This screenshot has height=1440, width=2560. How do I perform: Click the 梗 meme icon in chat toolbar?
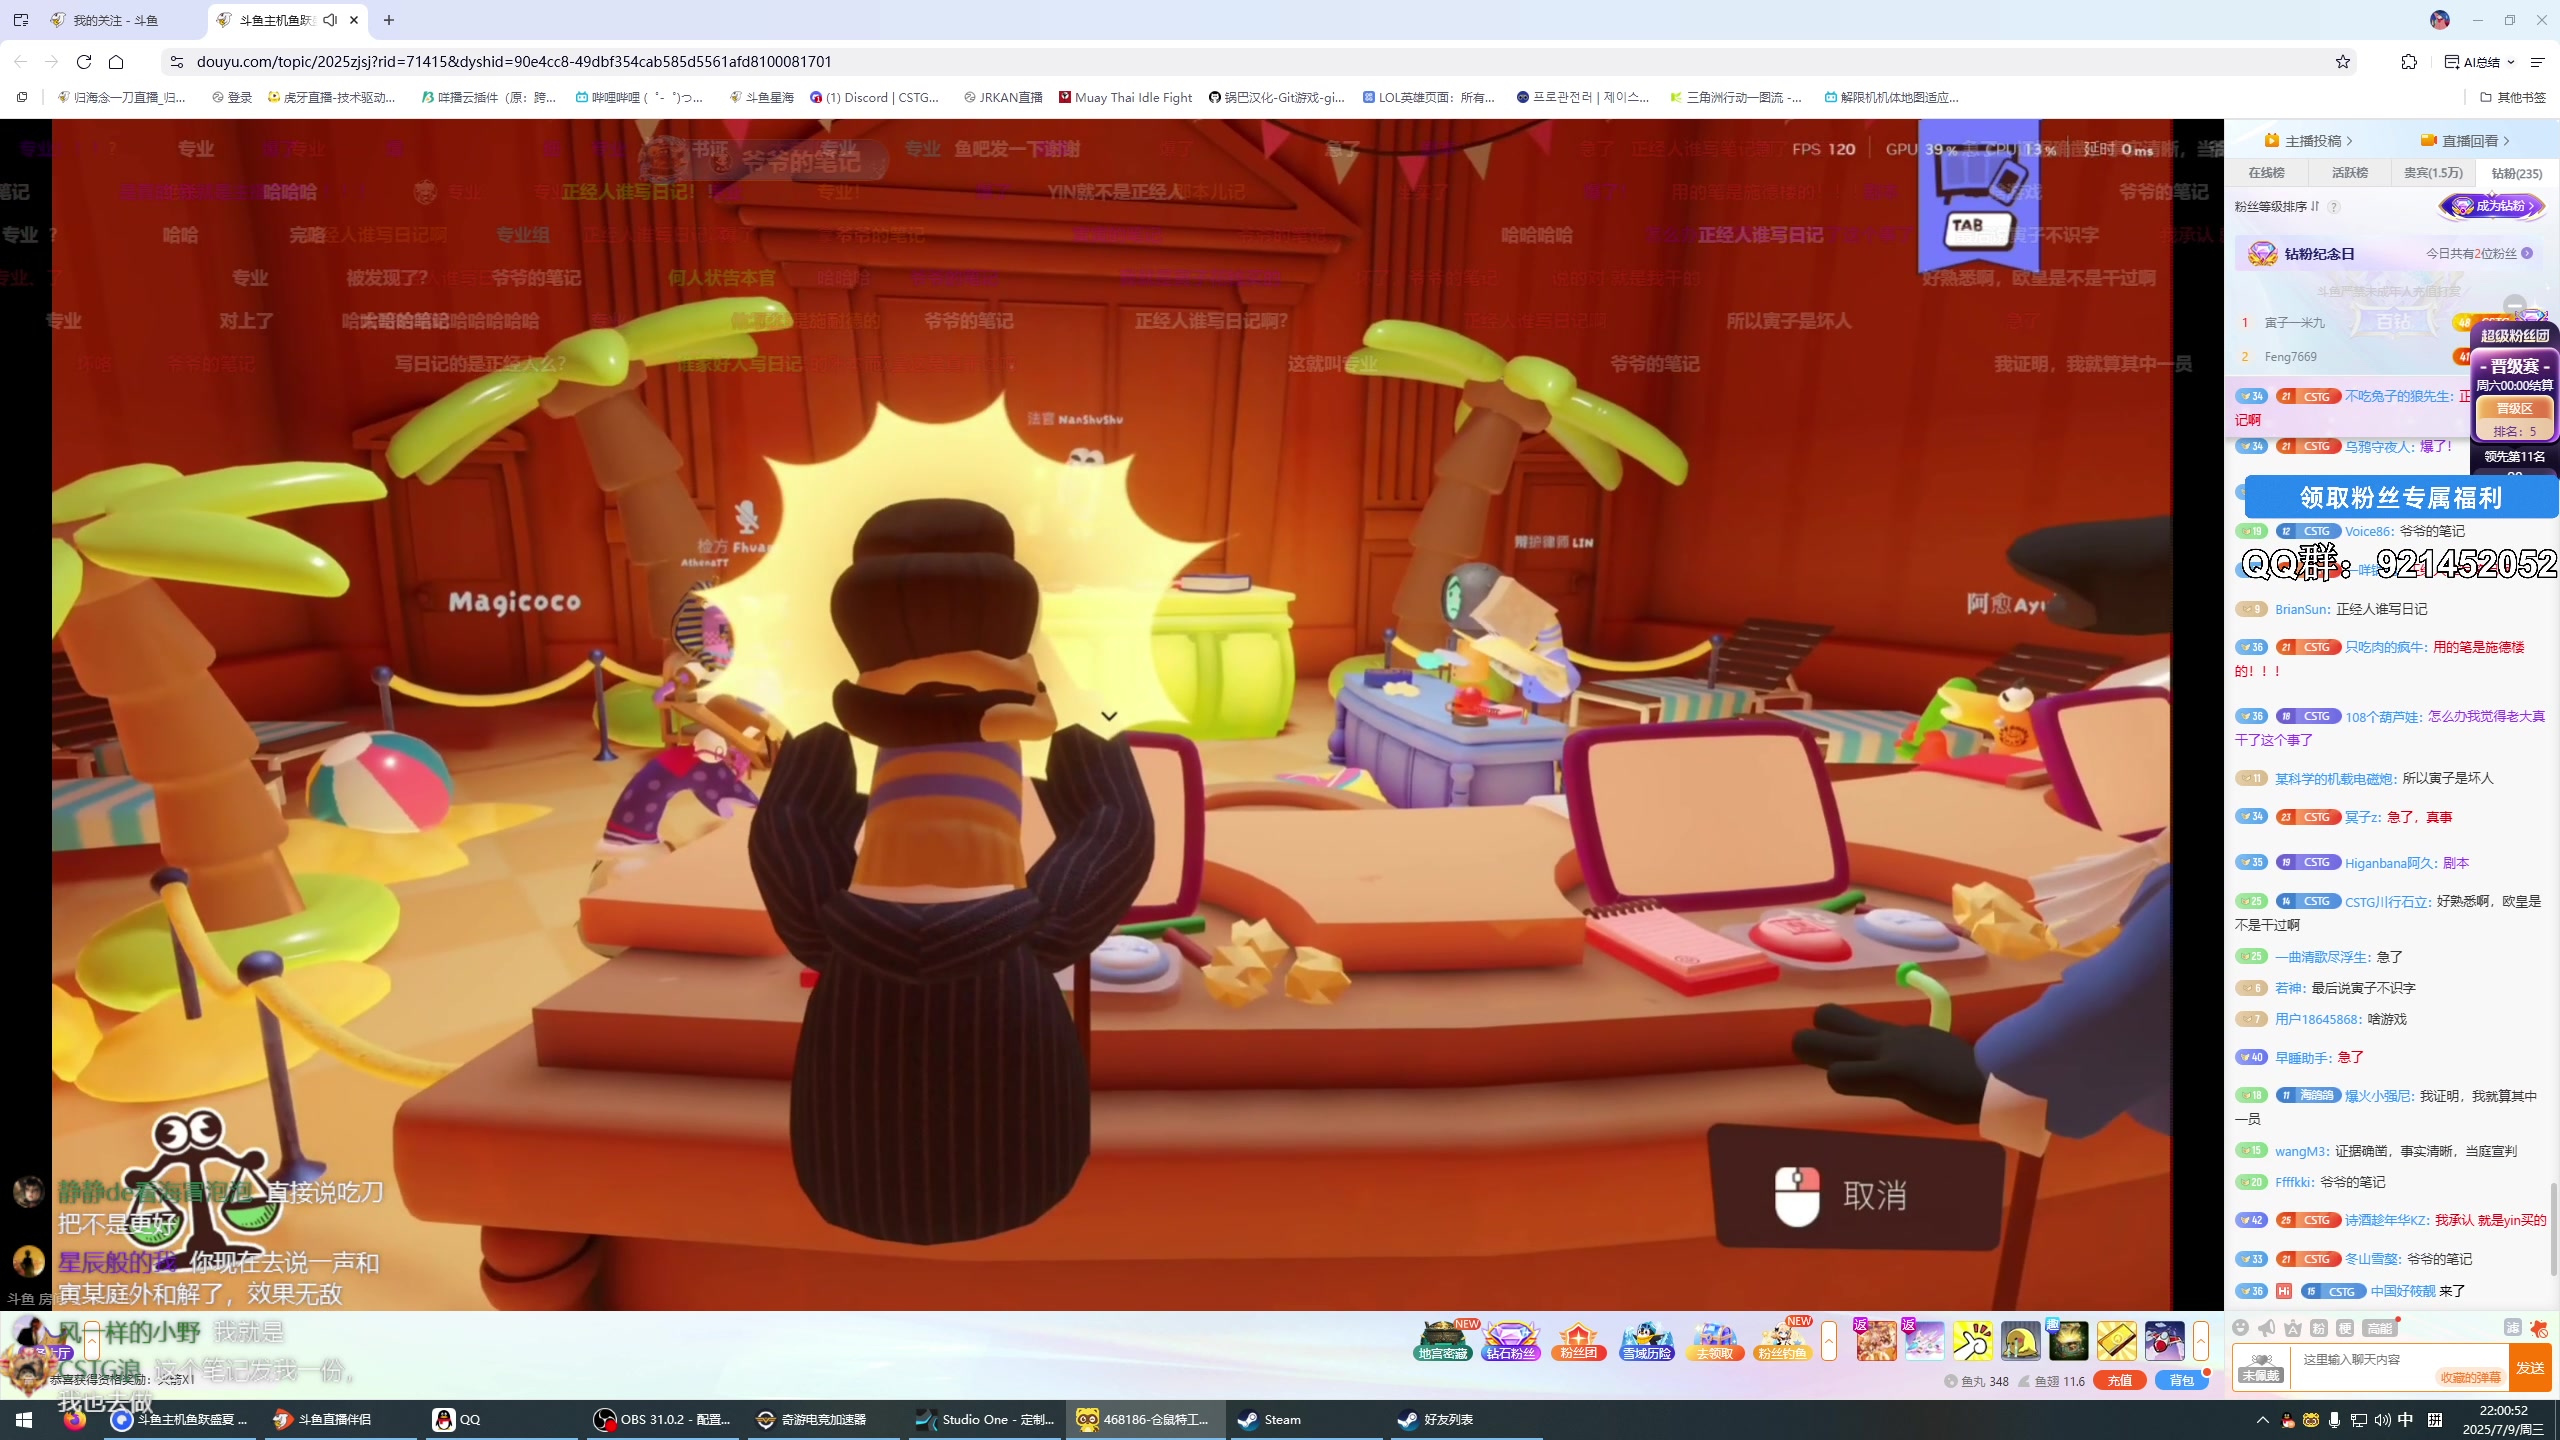2345,1327
